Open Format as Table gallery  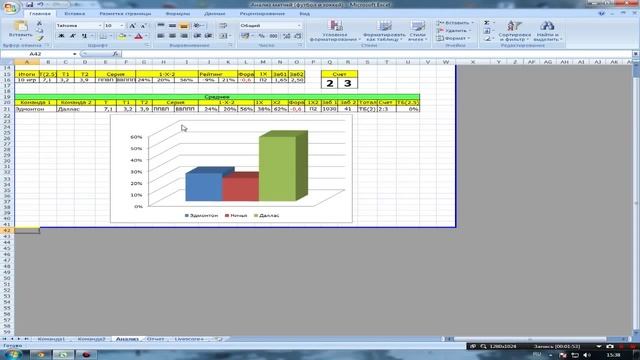point(384,31)
